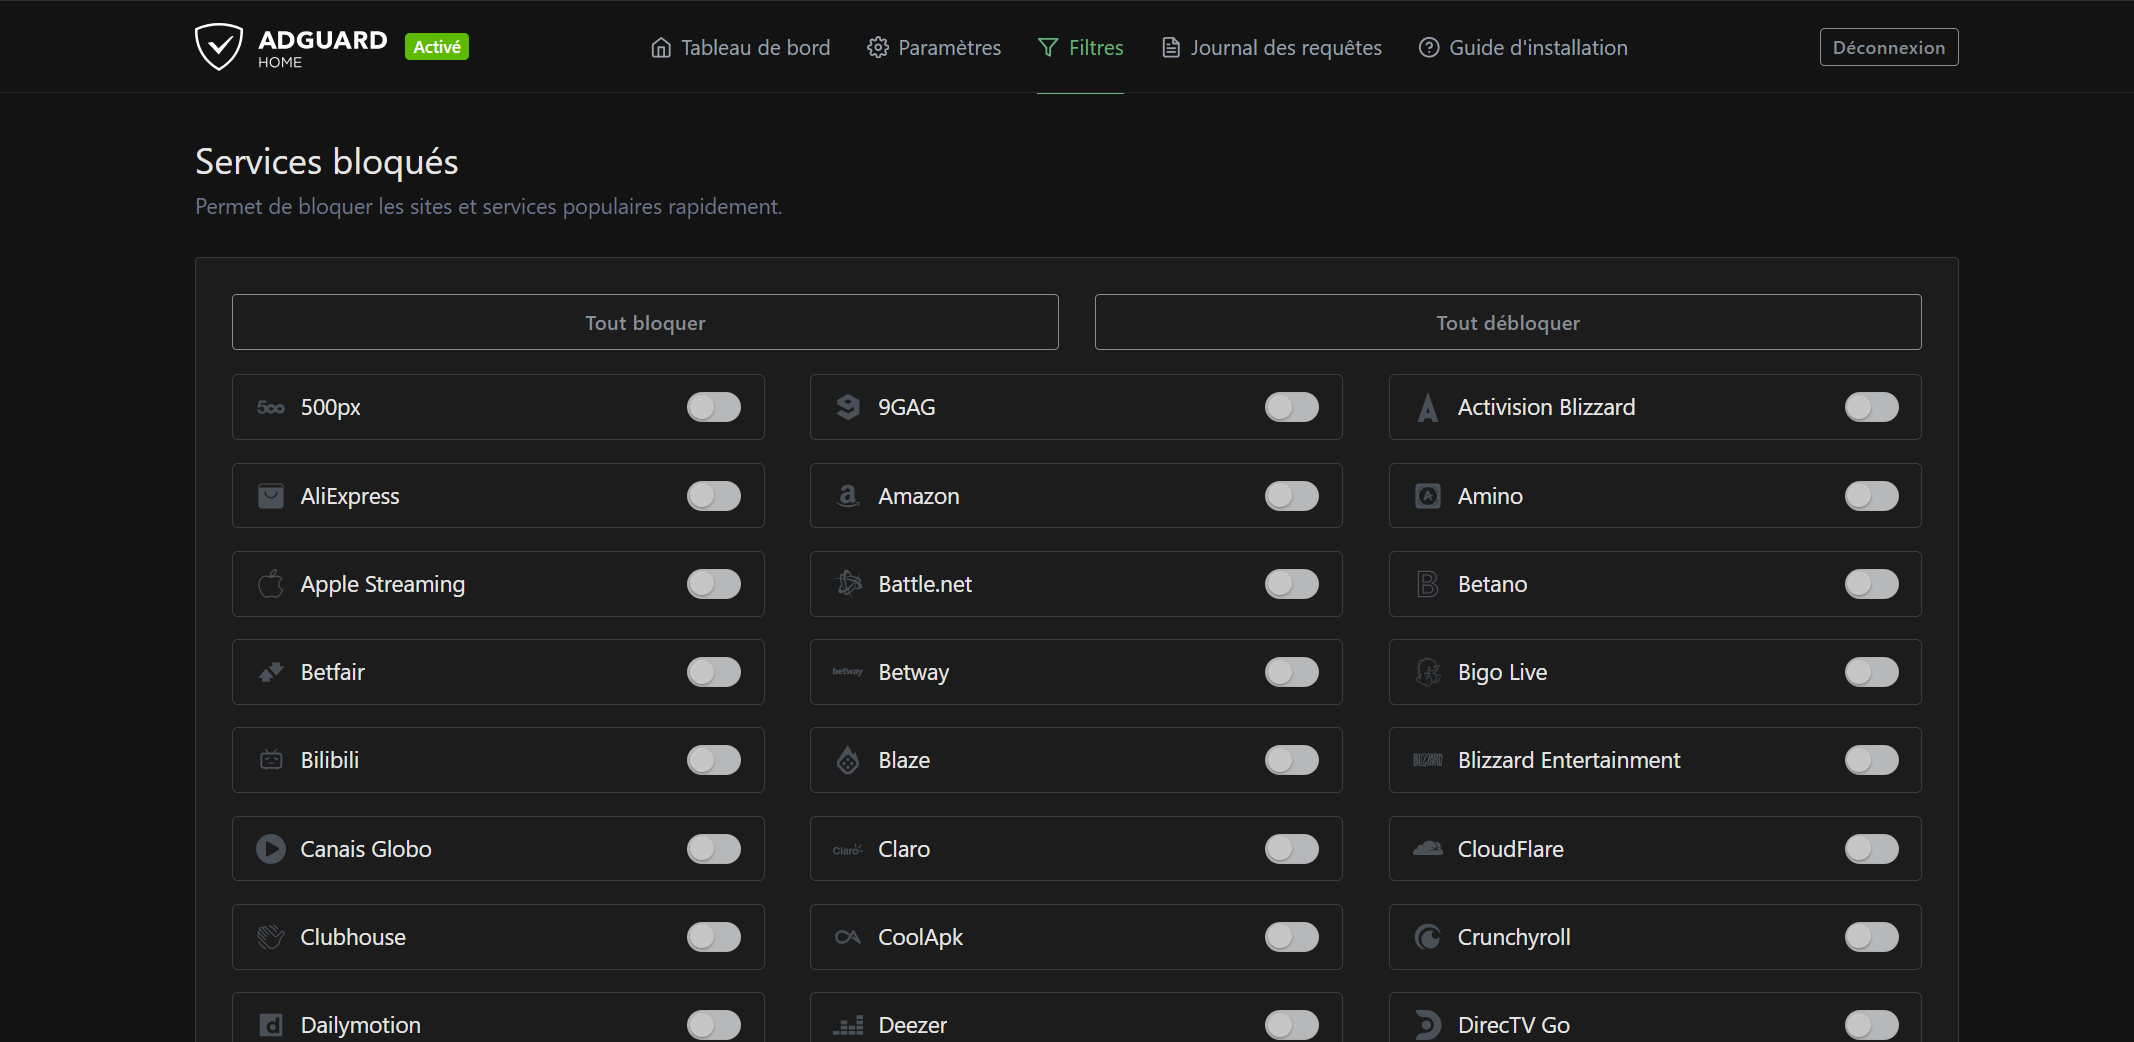Open the Paramètres menu
The width and height of the screenshot is (2134, 1042).
[934, 47]
